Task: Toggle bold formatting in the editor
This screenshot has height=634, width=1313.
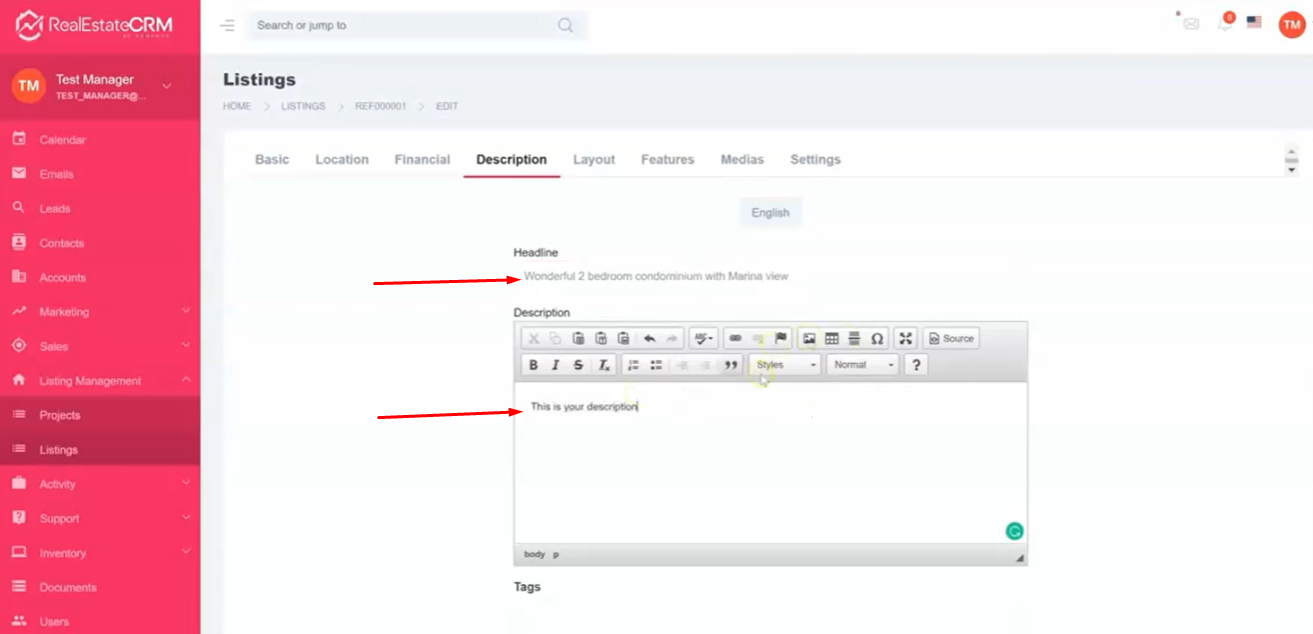Action: click(534, 365)
